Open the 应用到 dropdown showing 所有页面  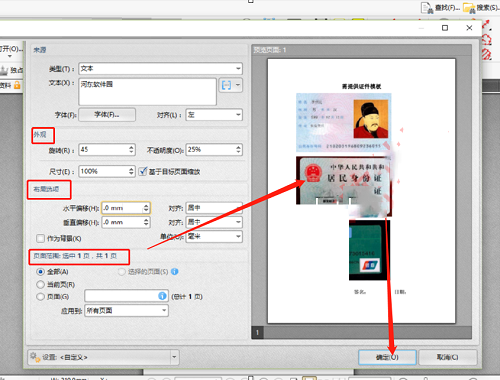[126, 311]
